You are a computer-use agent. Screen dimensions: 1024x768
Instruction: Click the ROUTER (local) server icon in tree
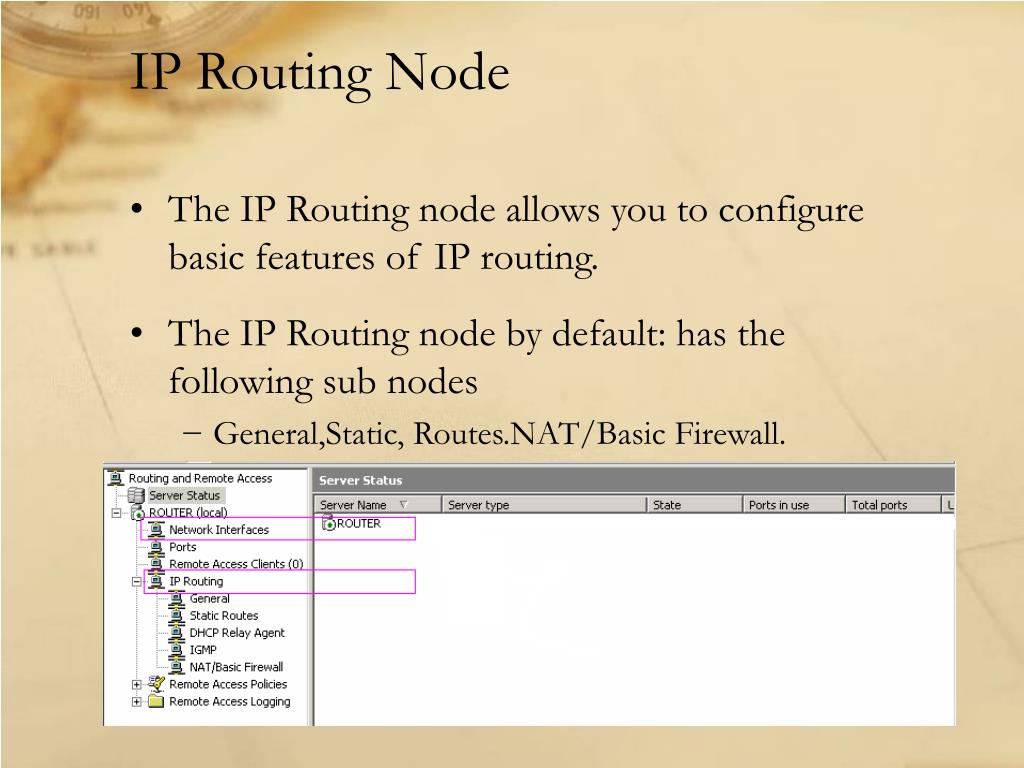coord(137,513)
